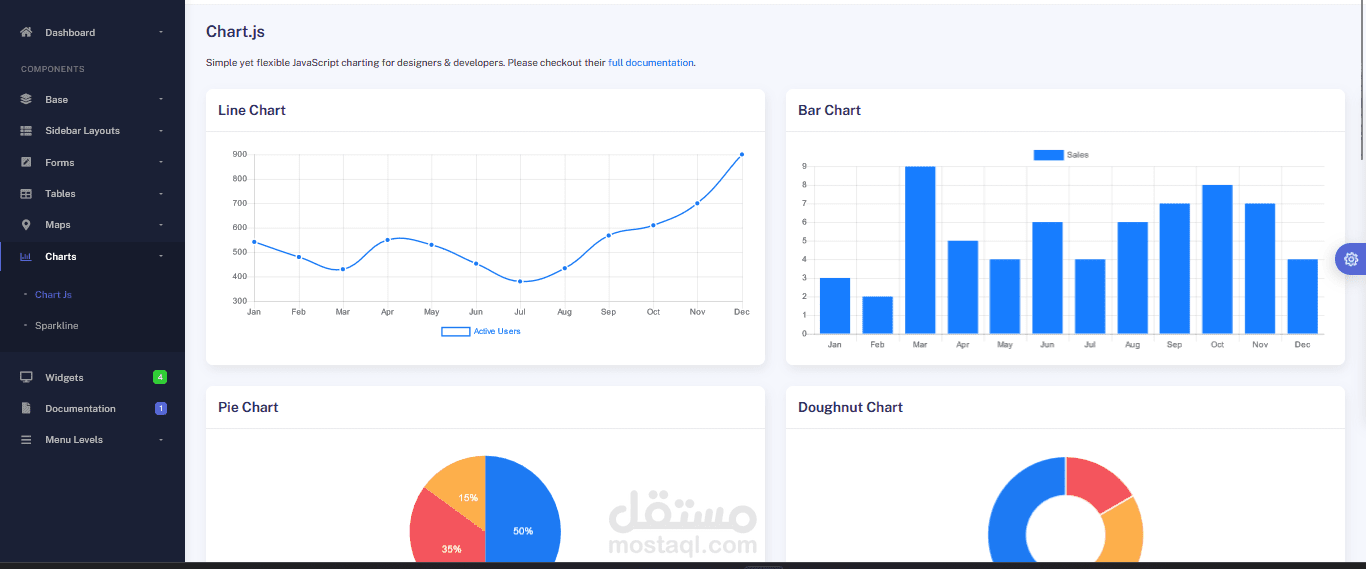Open the Widgets menu item
This screenshot has height=569, width=1366.
[x=92, y=377]
